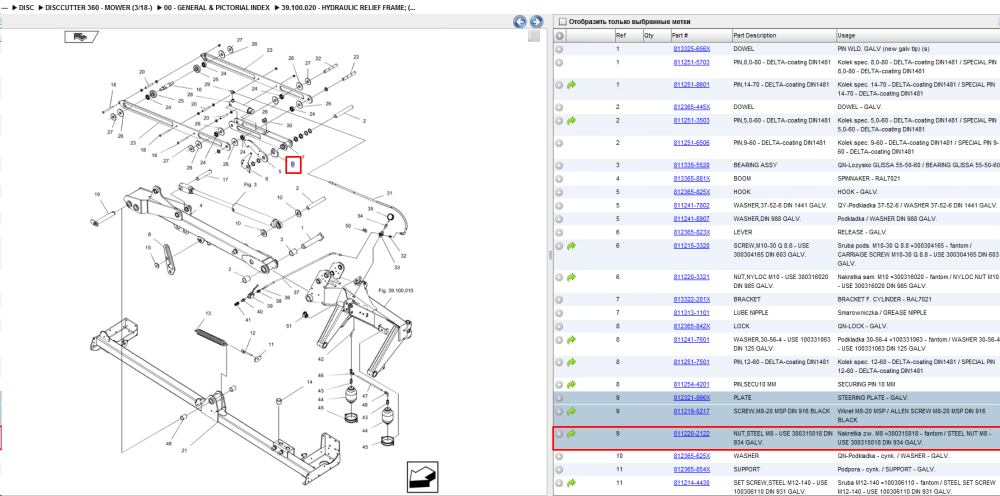Click the gray circle icon for HOOK row
The image size is (1000, 496).
(559, 192)
